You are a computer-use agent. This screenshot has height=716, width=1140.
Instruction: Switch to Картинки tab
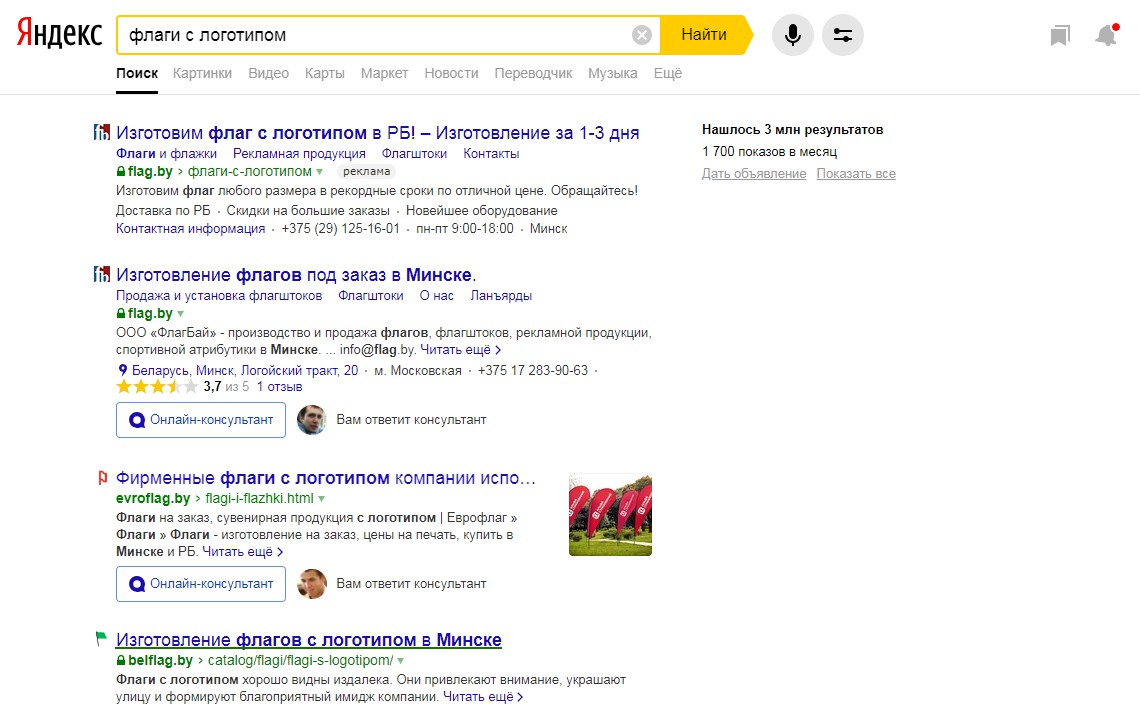[202, 73]
